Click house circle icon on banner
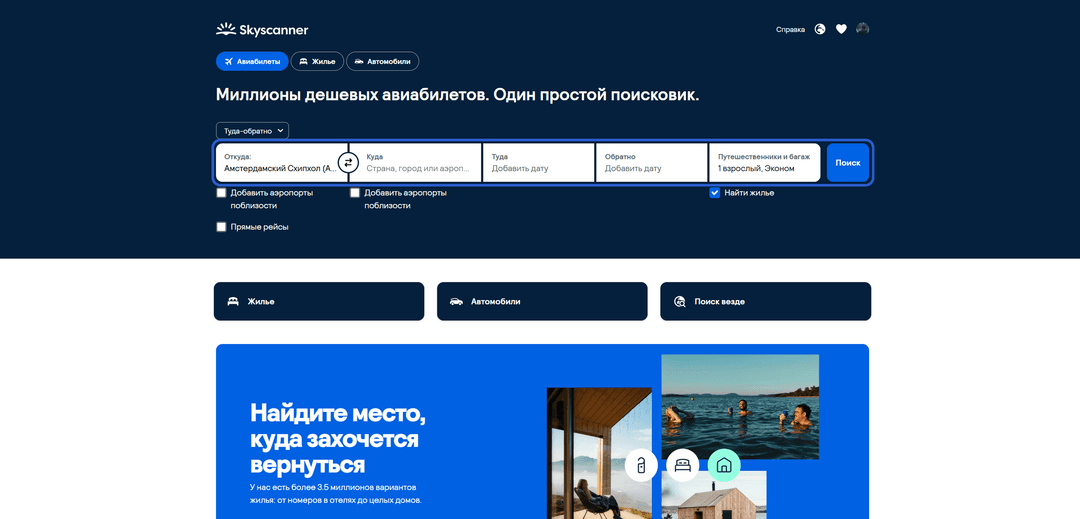Viewport: 1080px width, 519px height. (x=724, y=465)
